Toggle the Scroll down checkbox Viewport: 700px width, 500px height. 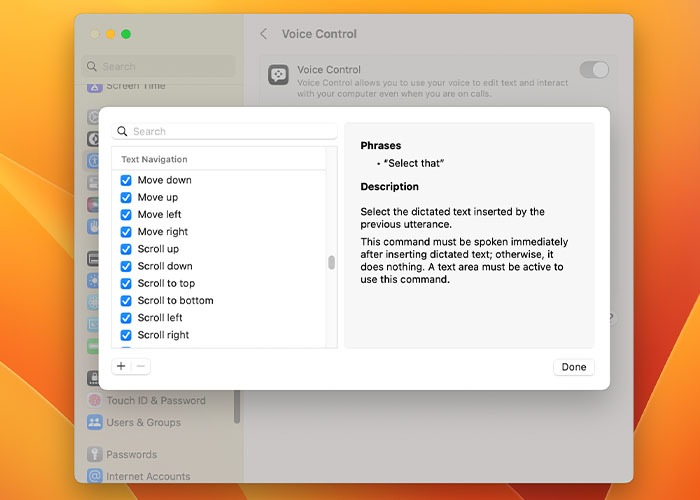tap(126, 266)
